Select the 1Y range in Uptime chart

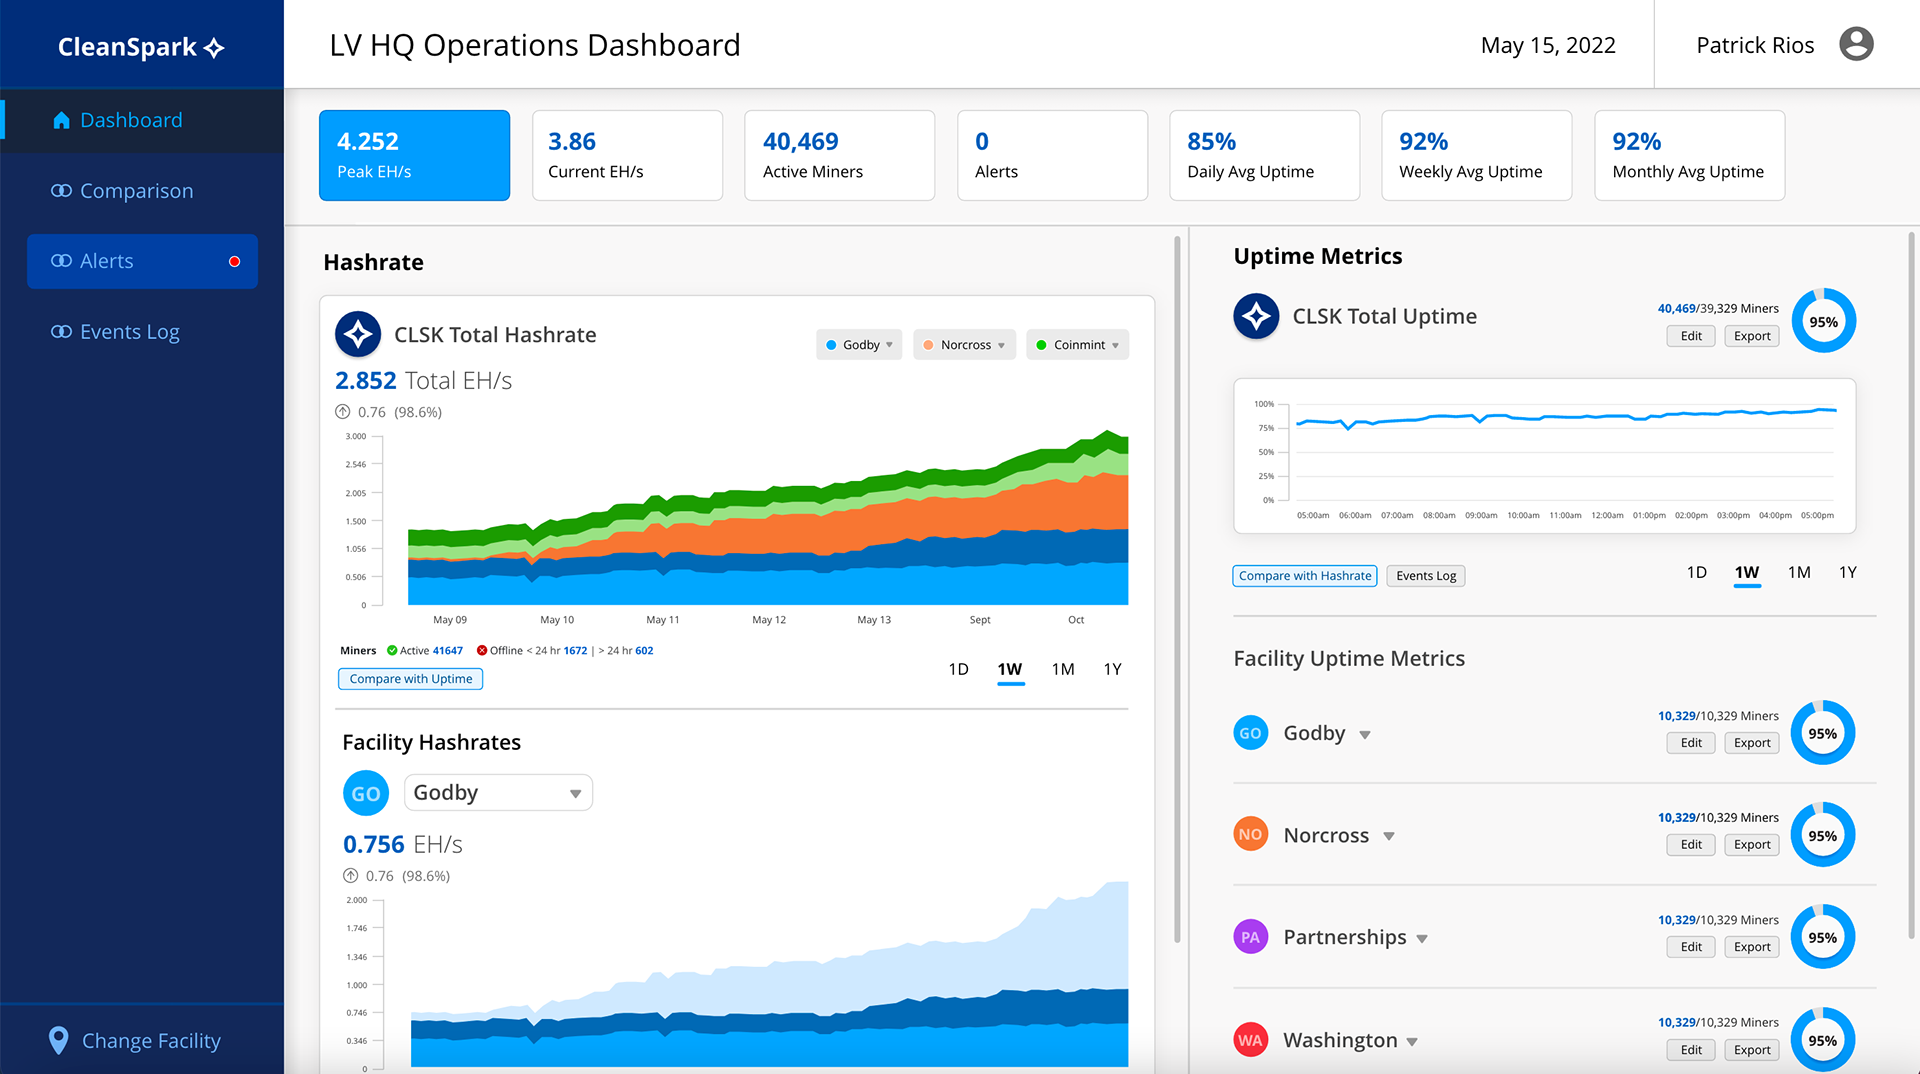[x=1848, y=572]
